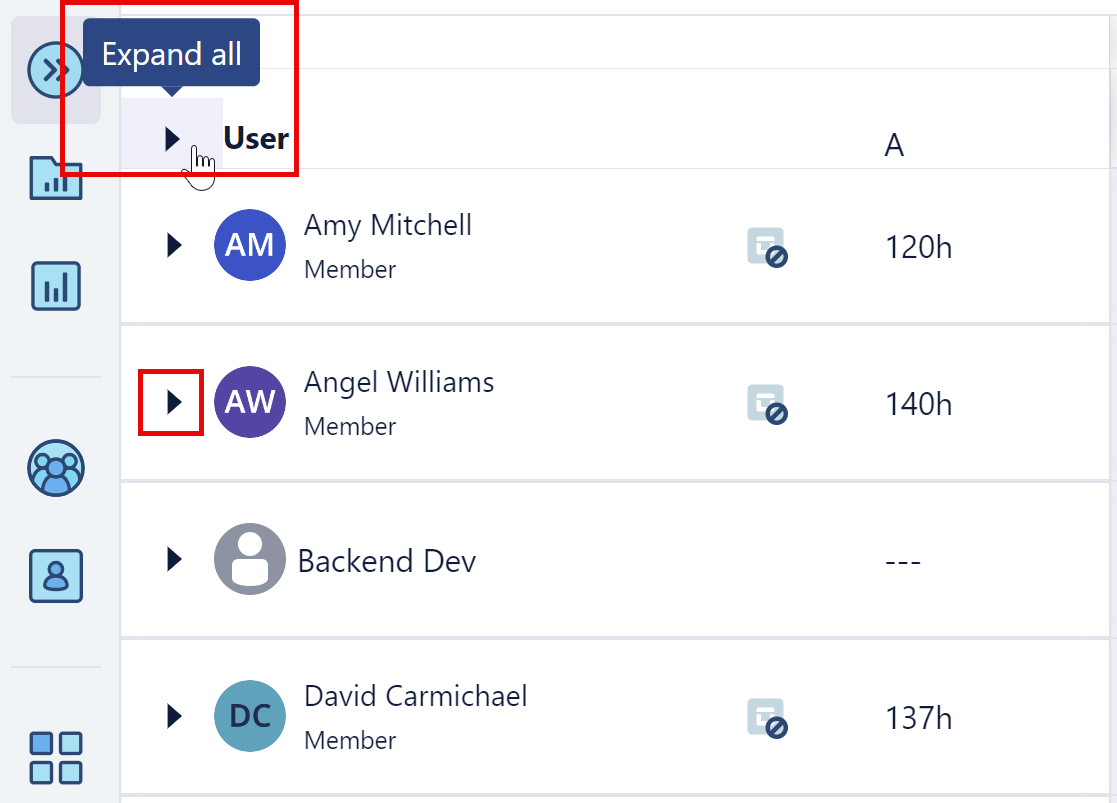
Task: Click David Carmichael's DC avatar
Action: coord(250,716)
